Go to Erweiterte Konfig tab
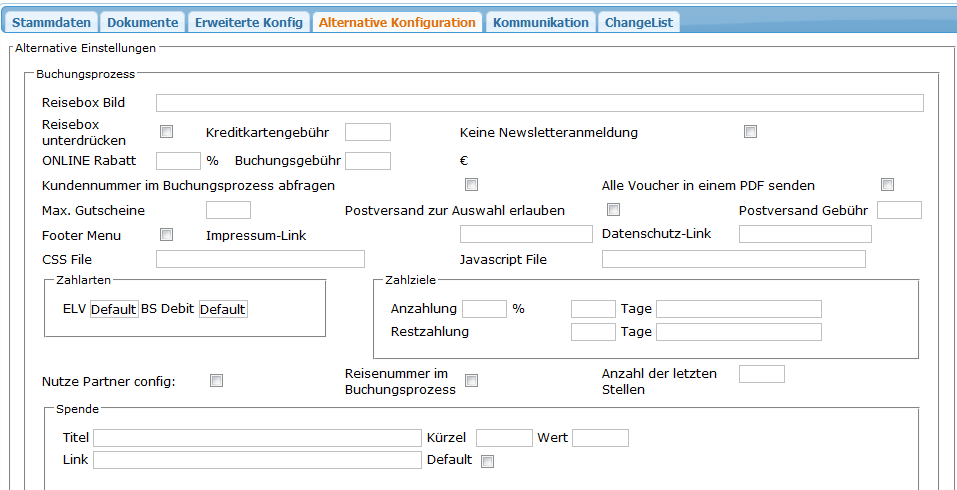Image resolution: width=957 pixels, height=490 pixels. [x=248, y=22]
